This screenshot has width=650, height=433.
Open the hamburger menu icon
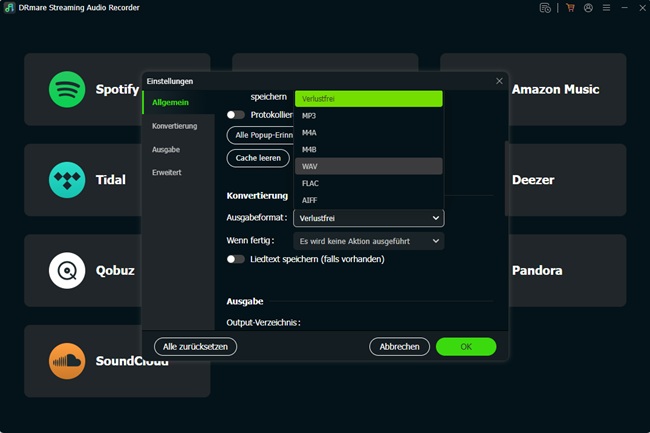tap(606, 8)
